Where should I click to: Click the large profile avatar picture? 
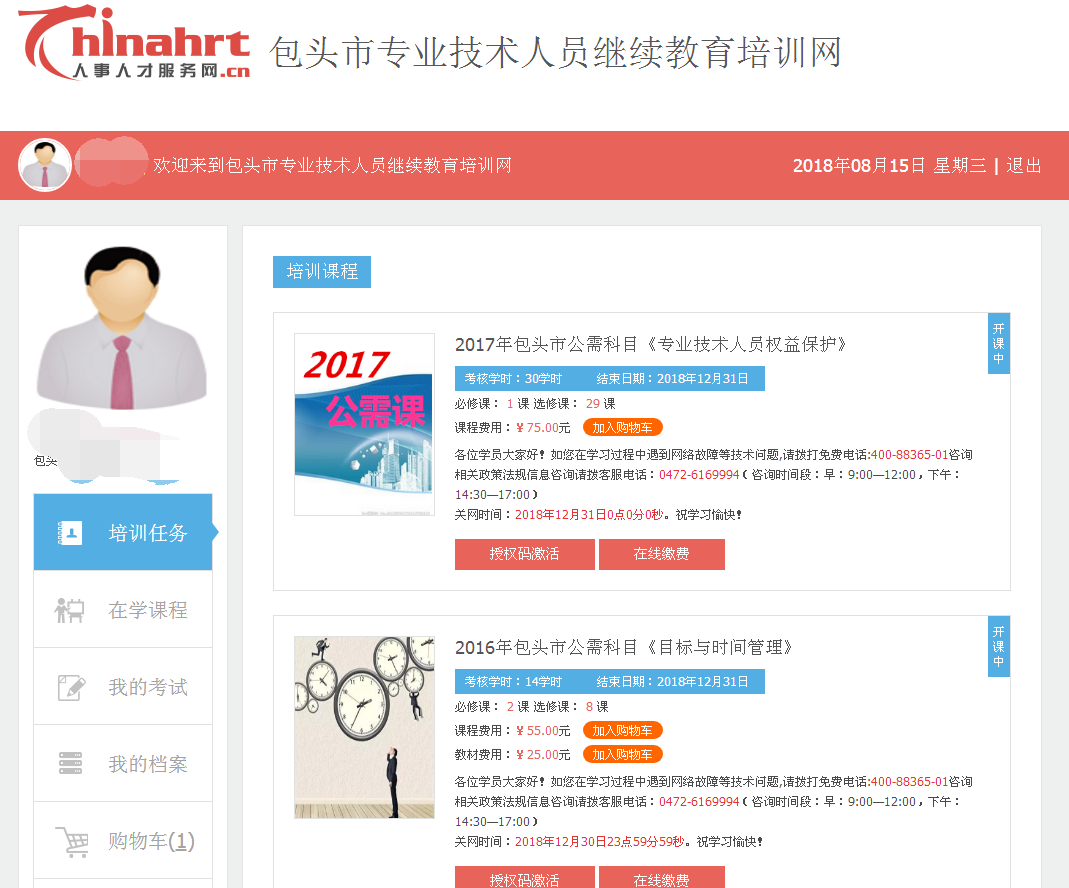tap(122, 328)
